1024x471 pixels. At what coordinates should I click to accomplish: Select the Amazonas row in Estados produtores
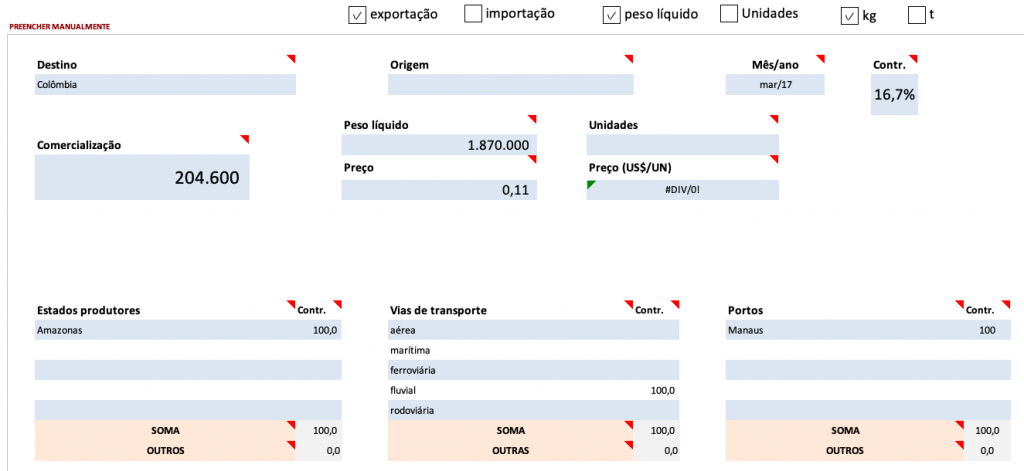tap(188, 330)
